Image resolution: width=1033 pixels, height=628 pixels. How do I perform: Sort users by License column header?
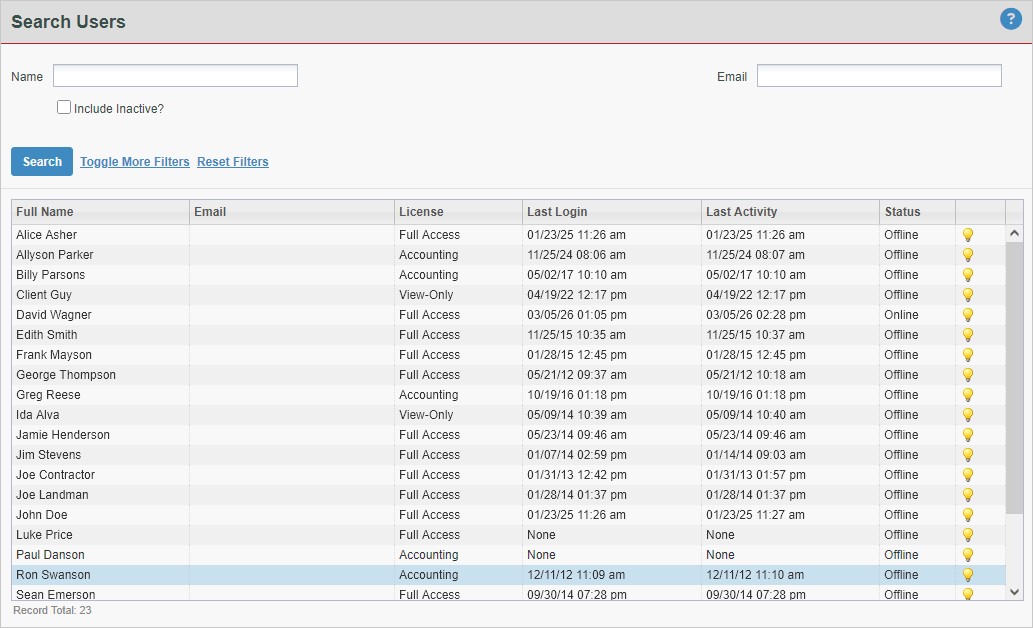(x=421, y=212)
